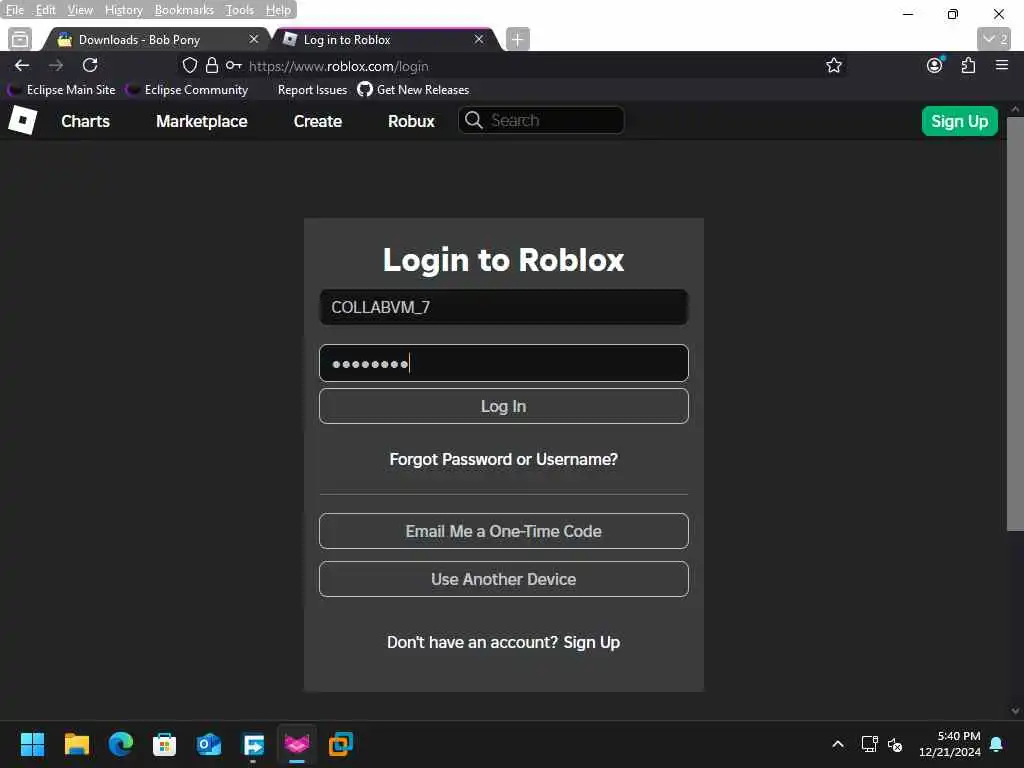Open the Get New Releases bookmark
The image size is (1024, 768).
tap(413, 89)
